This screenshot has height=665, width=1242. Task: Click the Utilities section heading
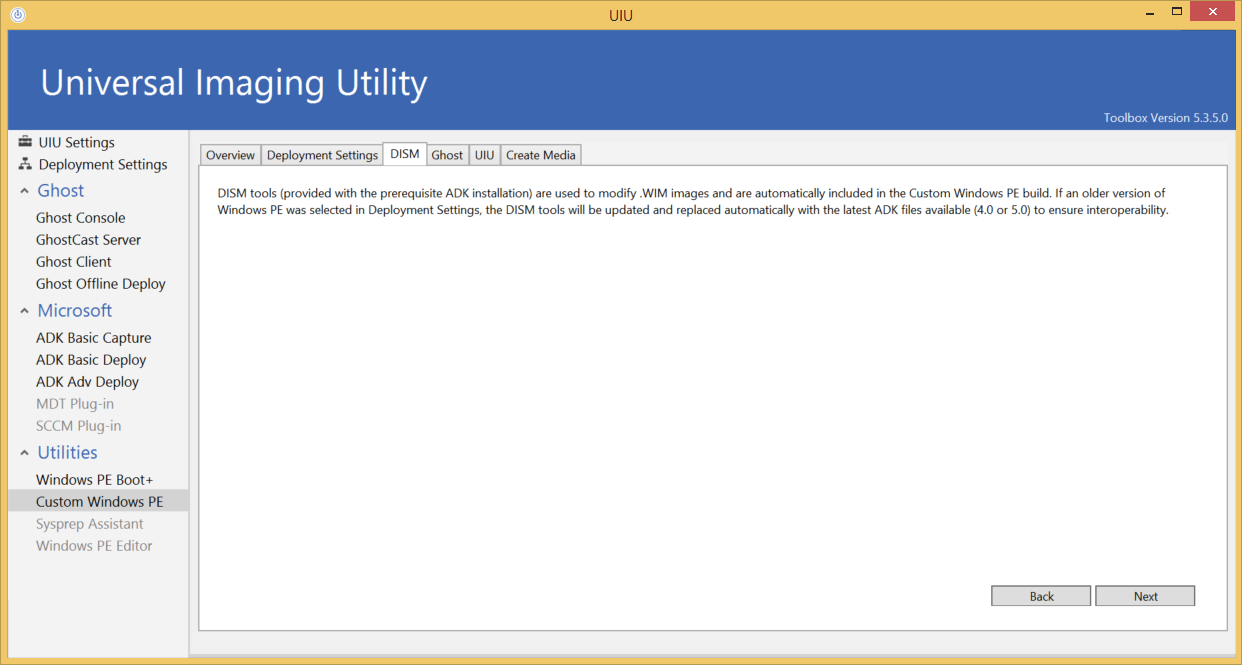(68, 453)
